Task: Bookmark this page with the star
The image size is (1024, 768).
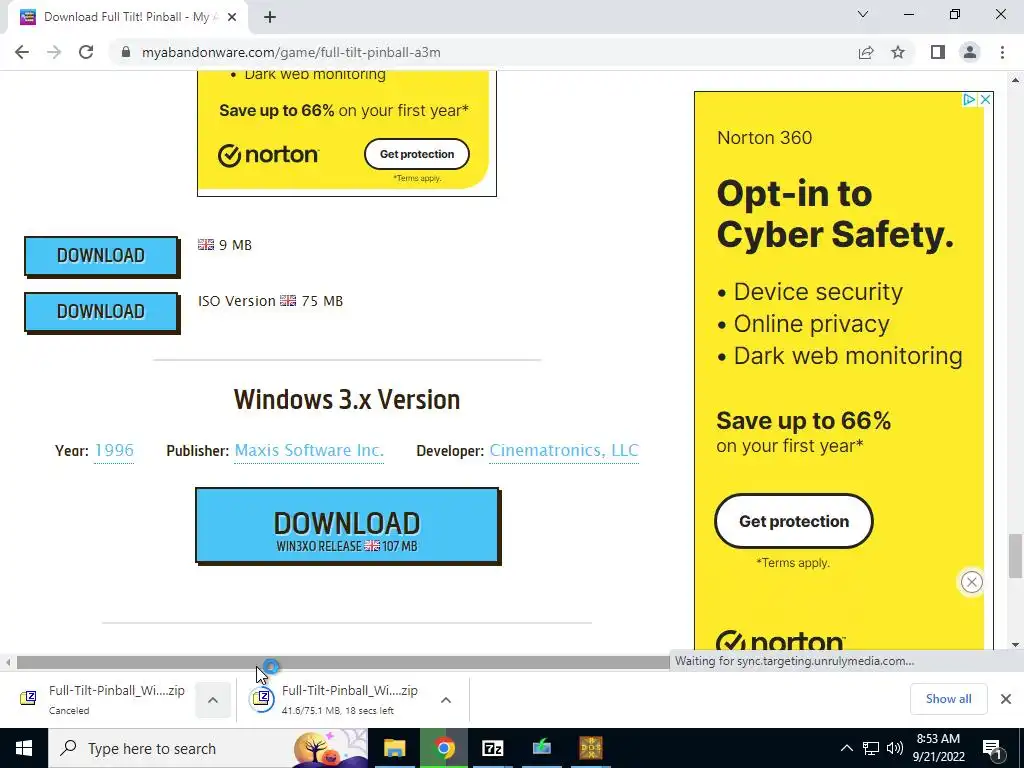Action: click(x=898, y=52)
